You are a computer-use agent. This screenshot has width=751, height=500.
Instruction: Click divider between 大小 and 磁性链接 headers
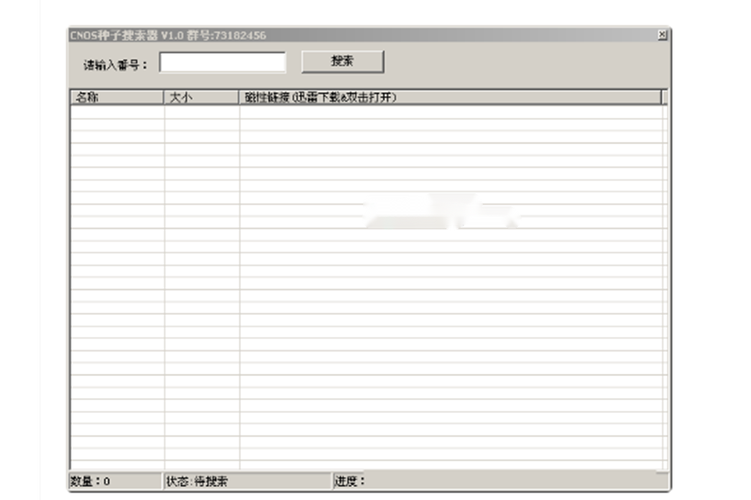[239, 98]
